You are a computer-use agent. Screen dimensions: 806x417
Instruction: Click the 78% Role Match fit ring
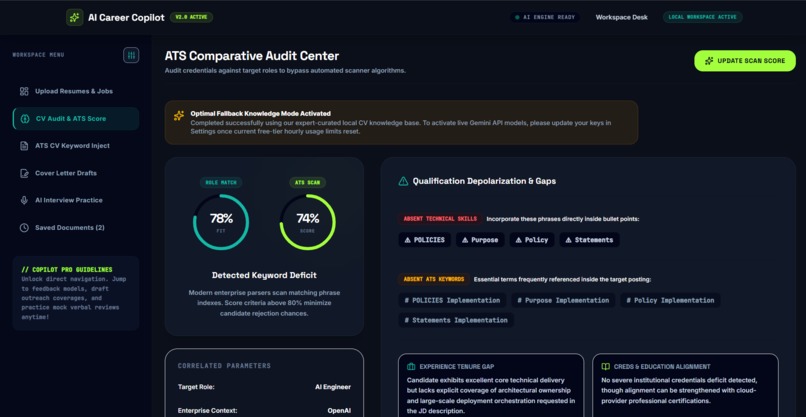tap(221, 222)
